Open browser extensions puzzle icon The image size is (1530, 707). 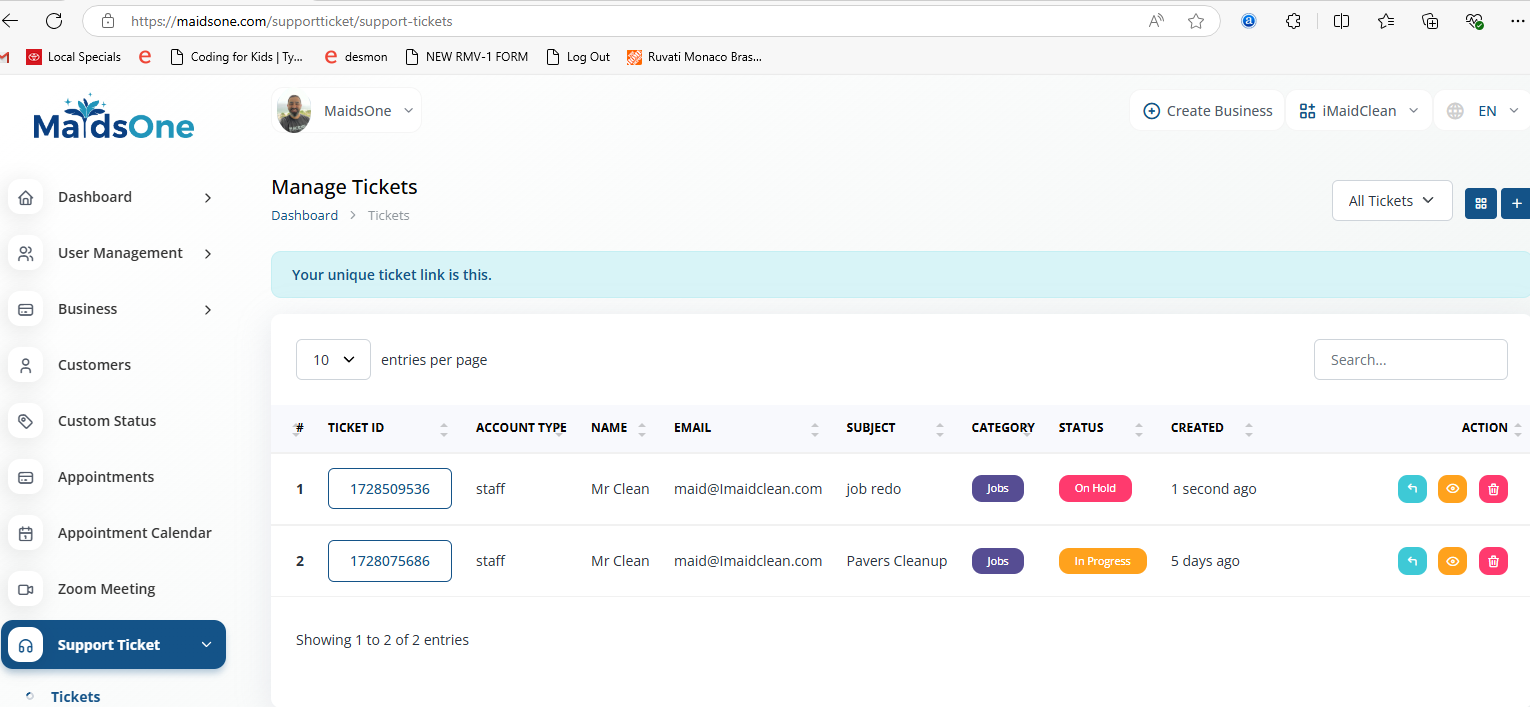[1294, 21]
